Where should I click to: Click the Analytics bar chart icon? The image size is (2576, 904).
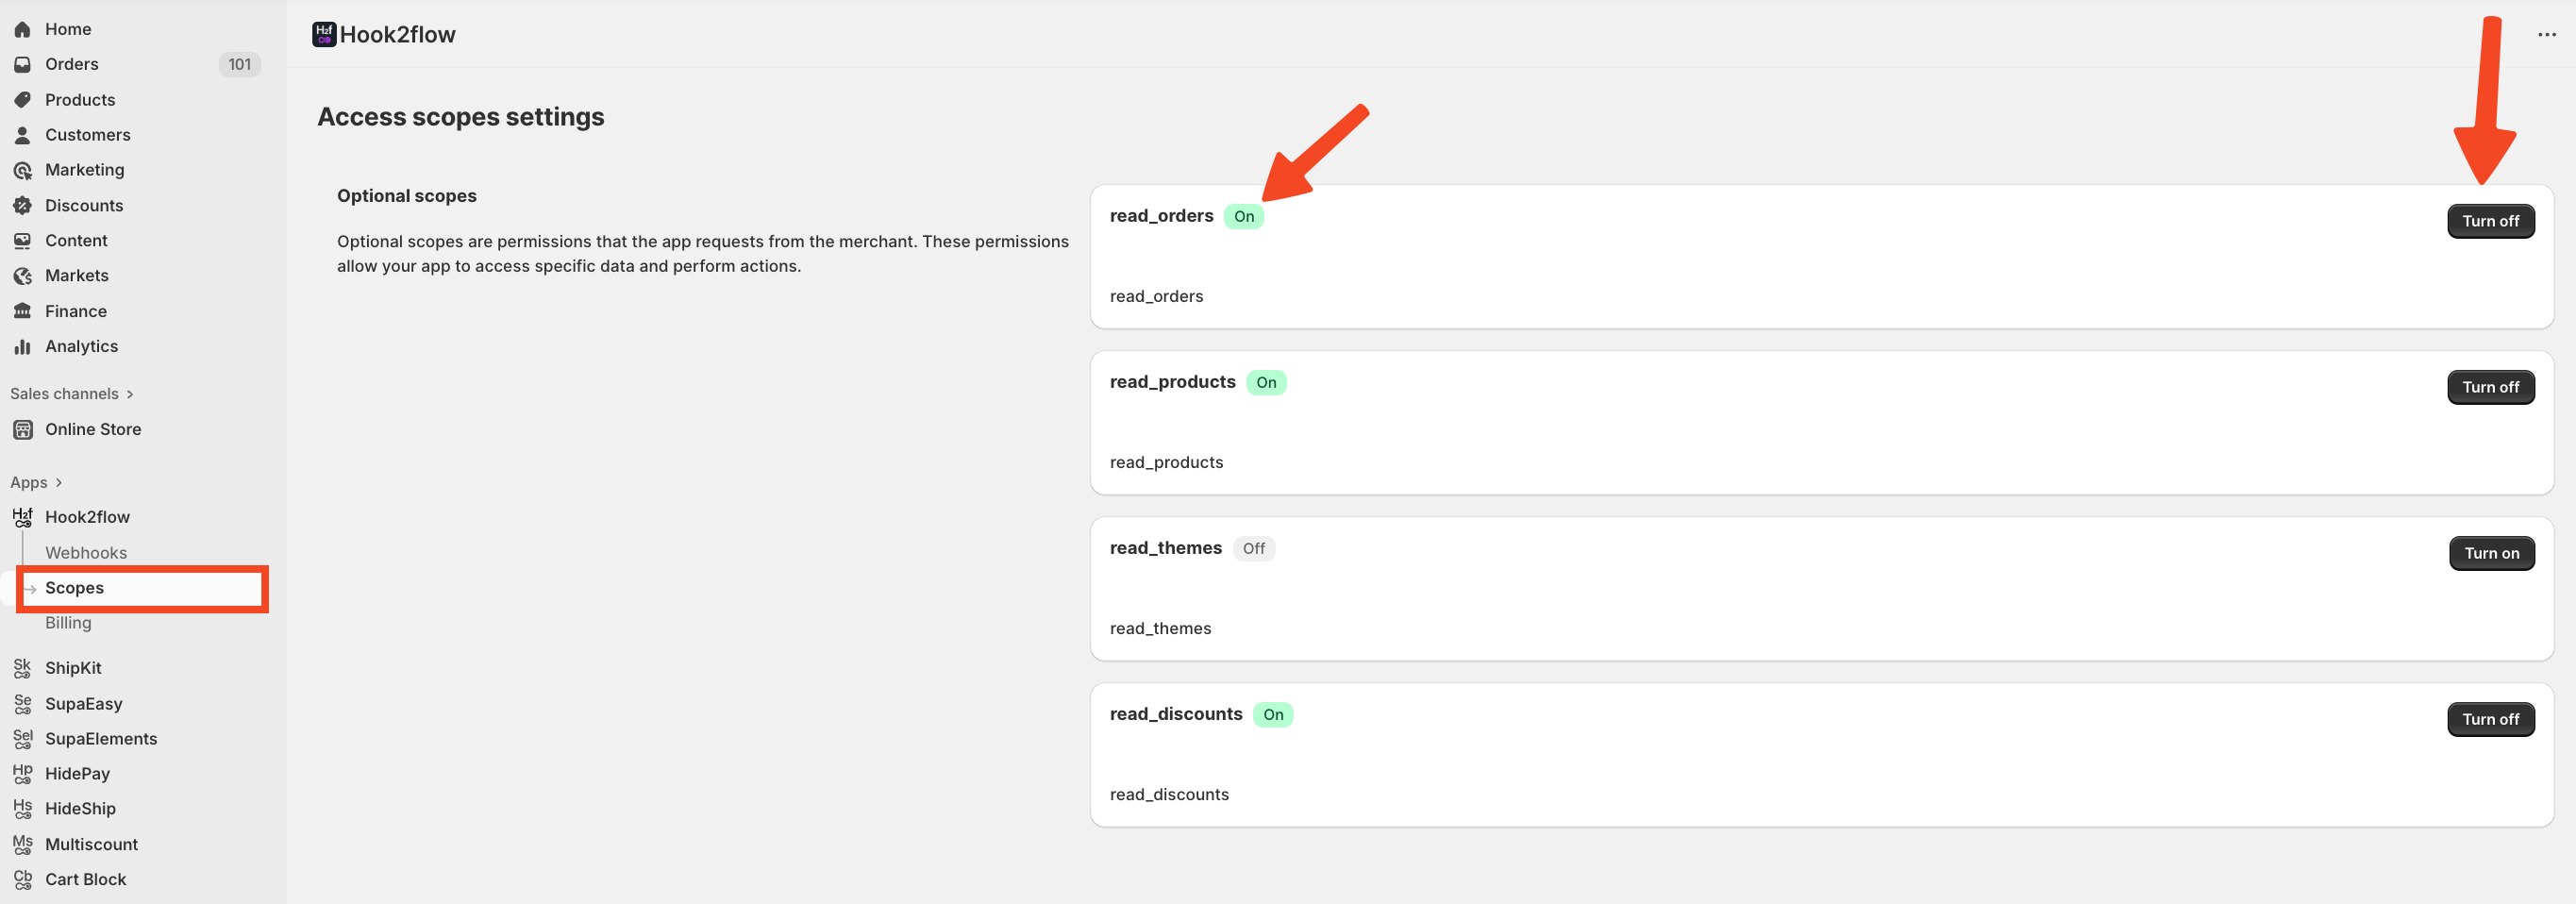[x=22, y=347]
